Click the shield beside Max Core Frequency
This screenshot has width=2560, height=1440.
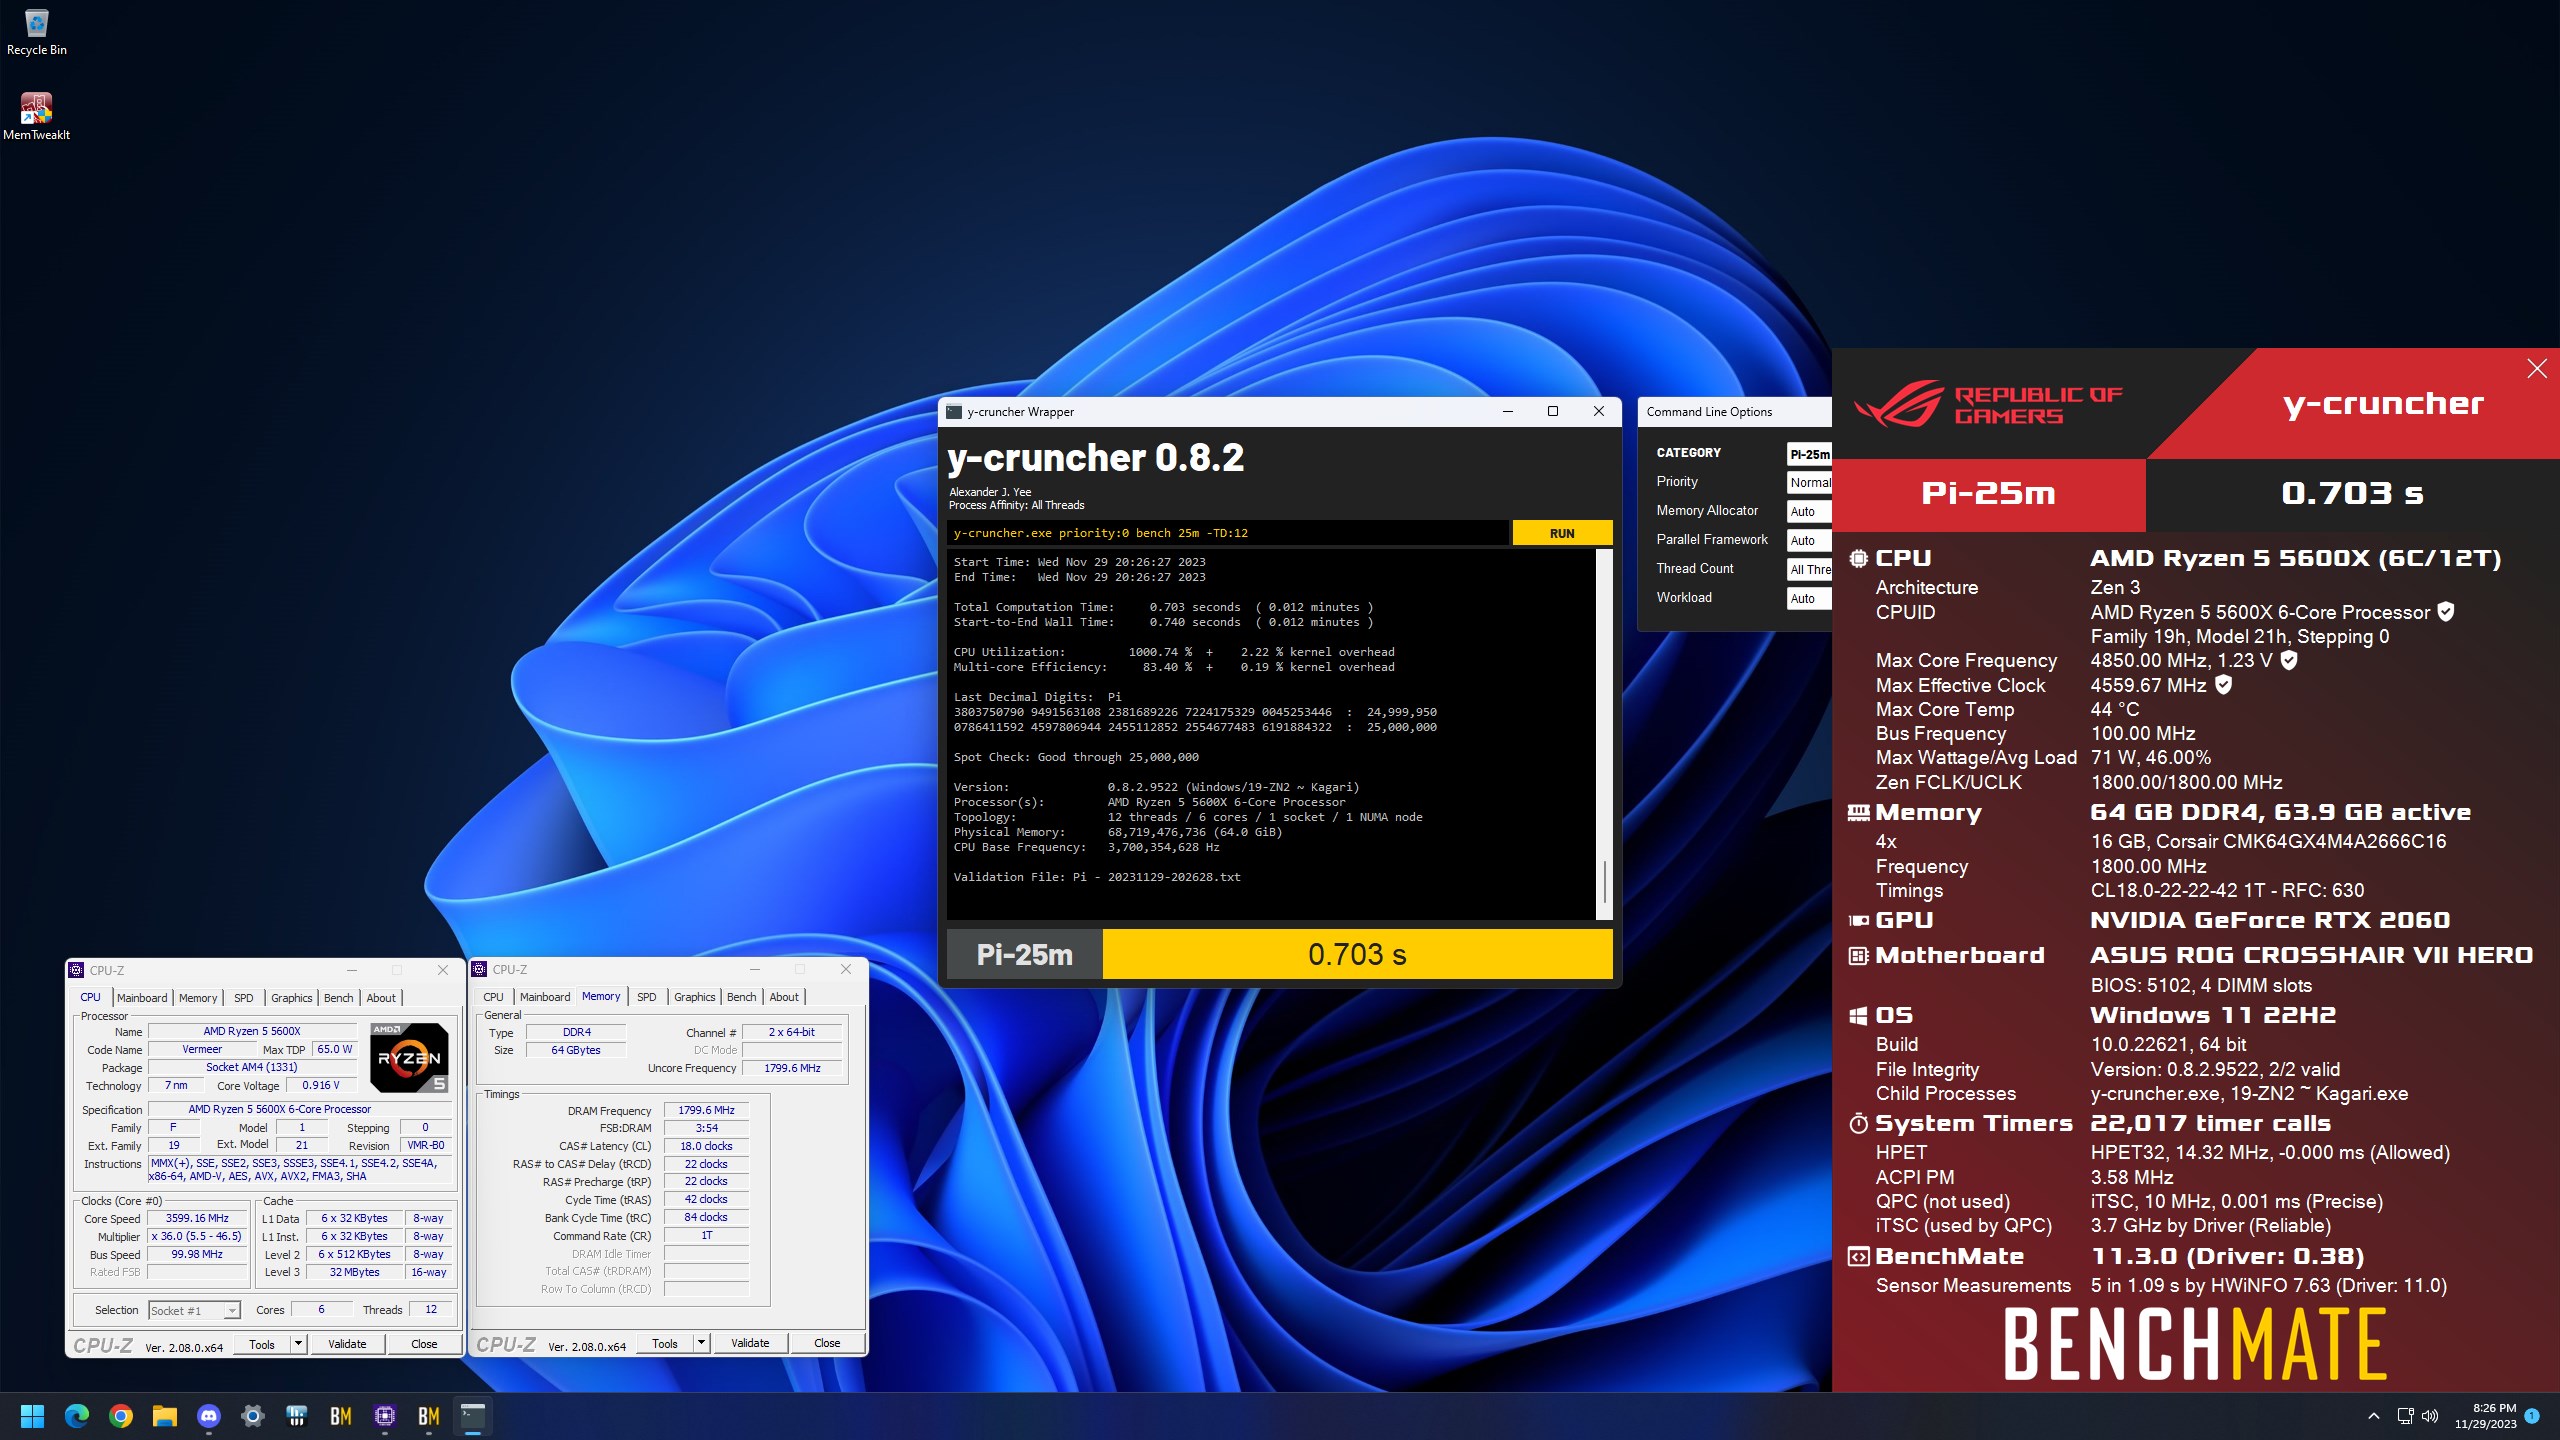click(x=2289, y=660)
